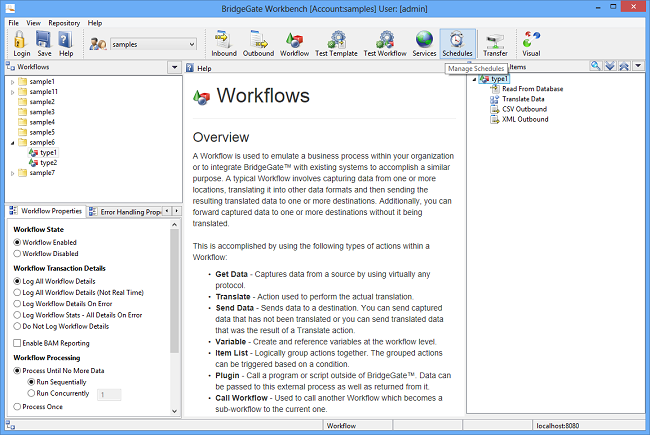Click the properties panel vertical scrollbar
Image resolution: width=650 pixels, height=435 pixels.
175,290
